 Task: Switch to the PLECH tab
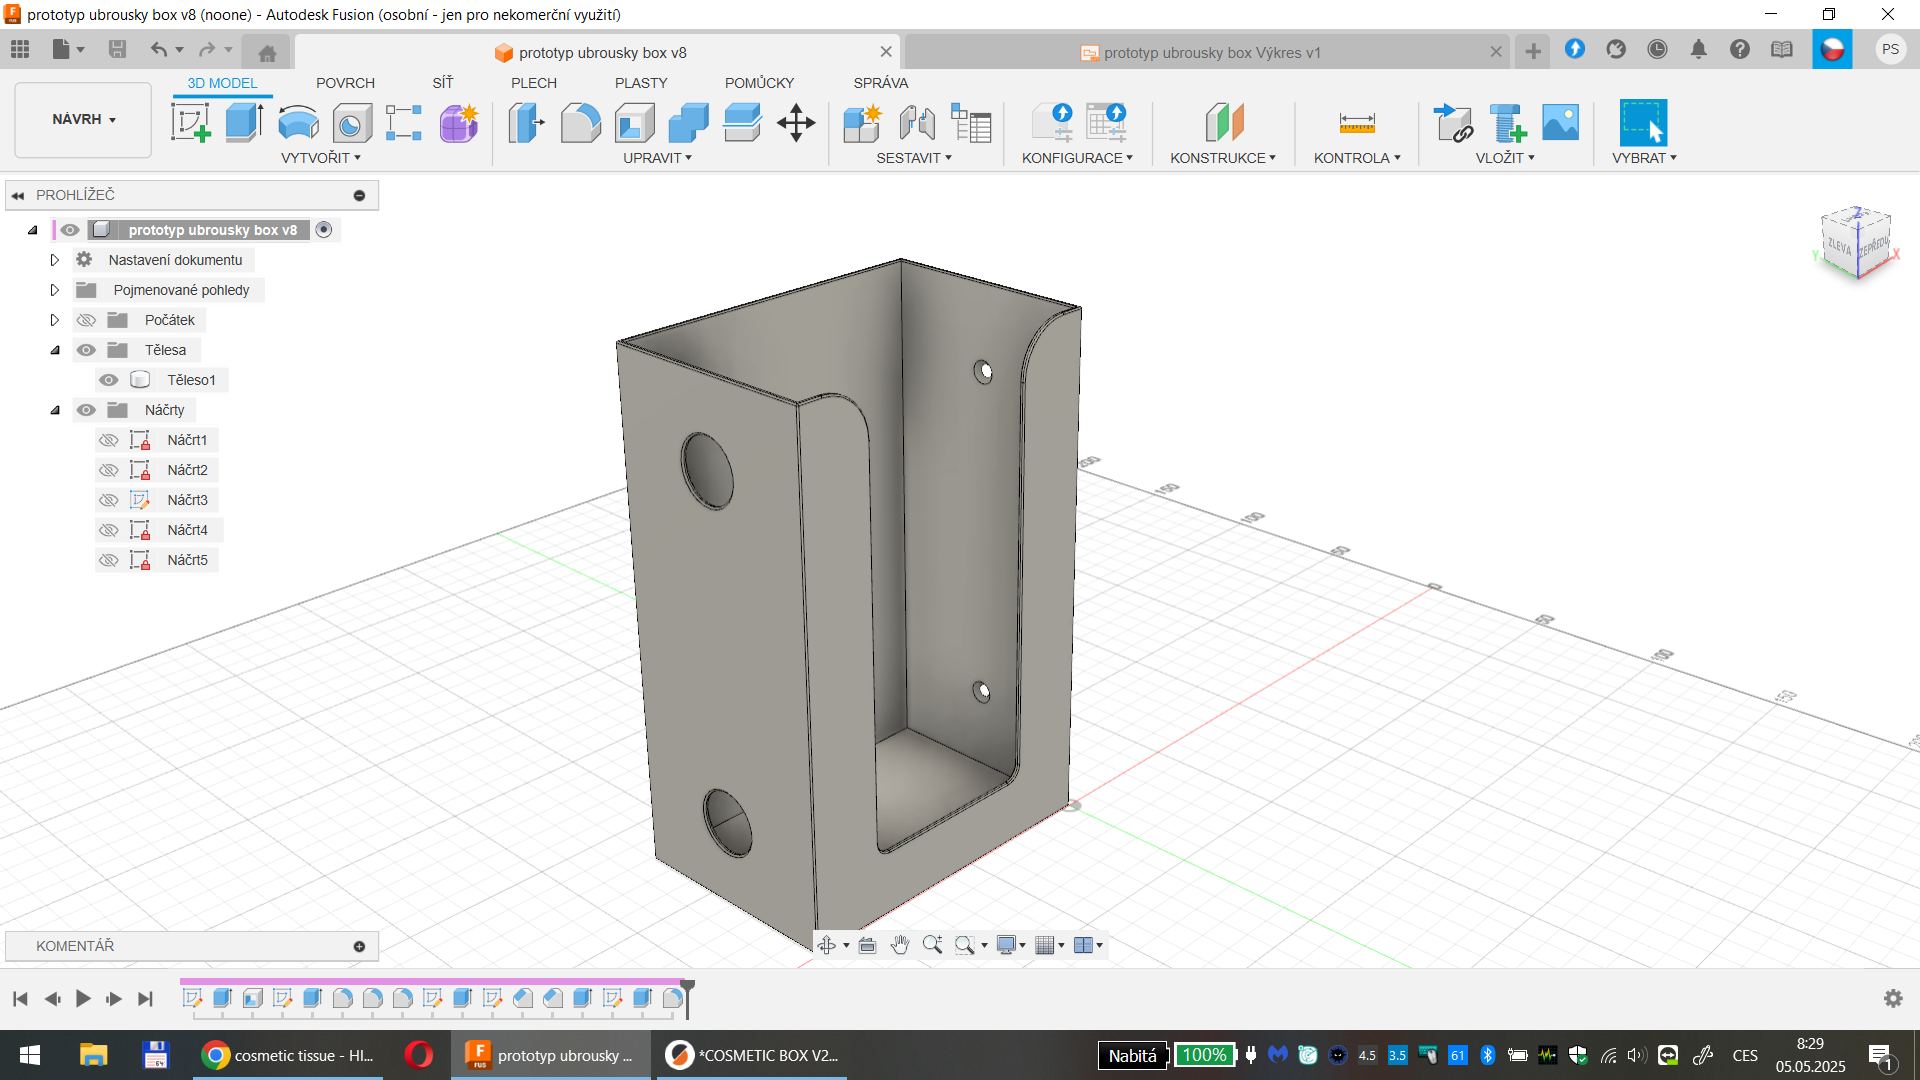[534, 83]
